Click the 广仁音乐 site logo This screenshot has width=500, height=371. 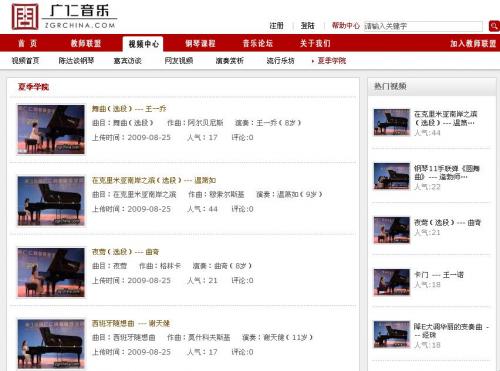[x=64, y=17]
